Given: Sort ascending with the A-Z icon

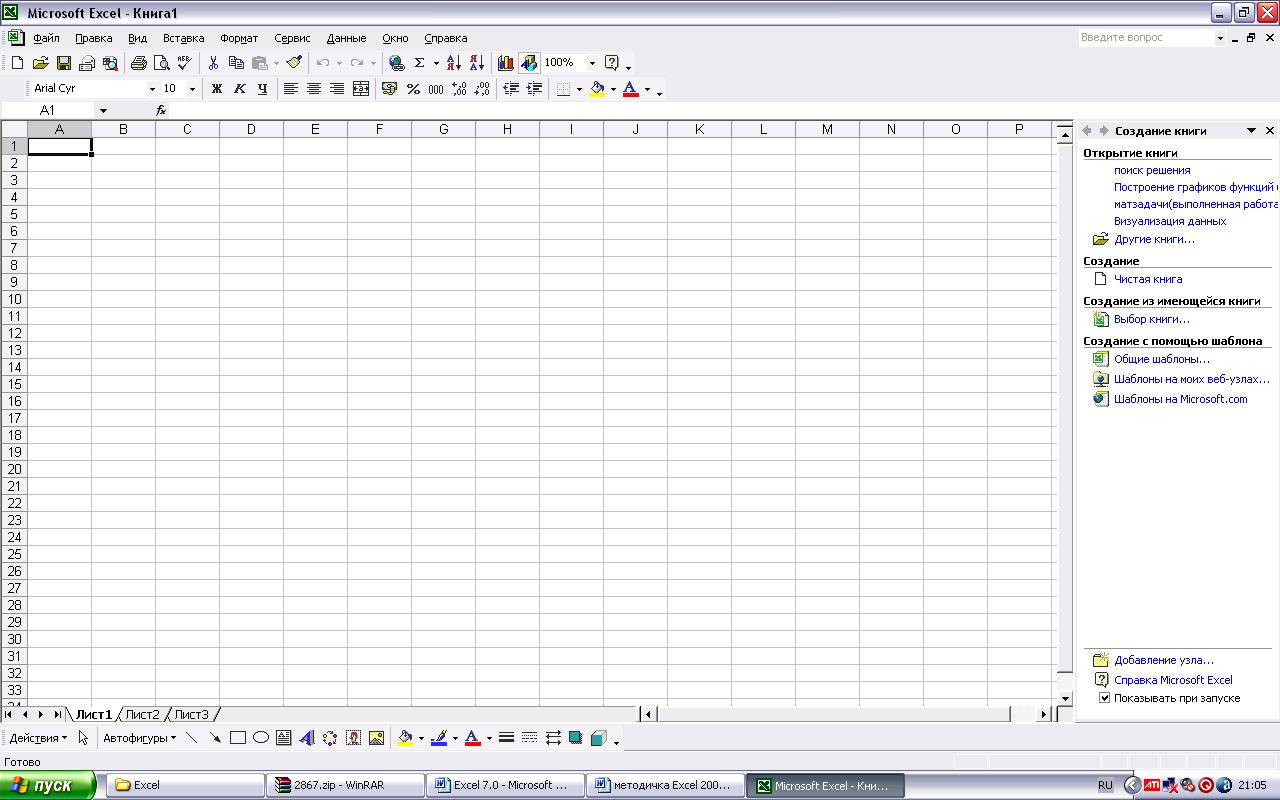Looking at the screenshot, I should 454,63.
